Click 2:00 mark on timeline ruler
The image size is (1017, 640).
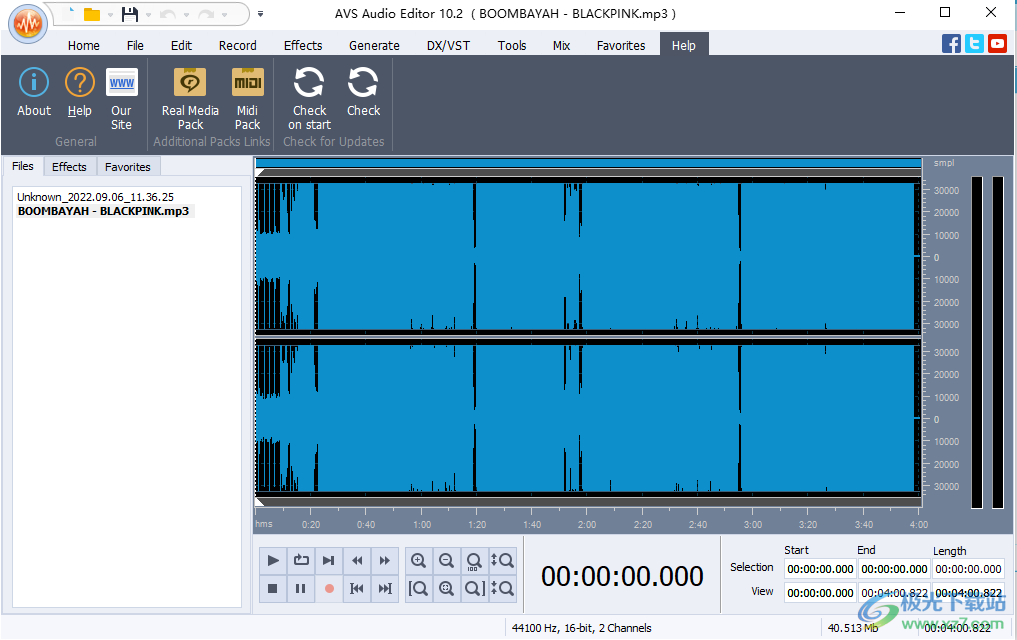coord(586,525)
